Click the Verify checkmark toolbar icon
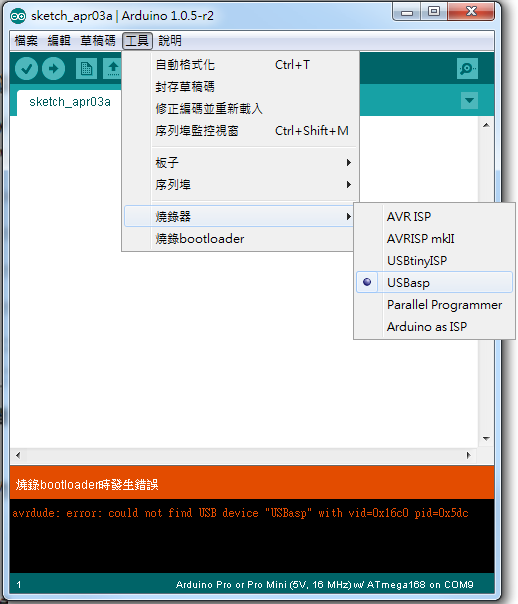This screenshot has width=518, height=604. (x=26, y=69)
